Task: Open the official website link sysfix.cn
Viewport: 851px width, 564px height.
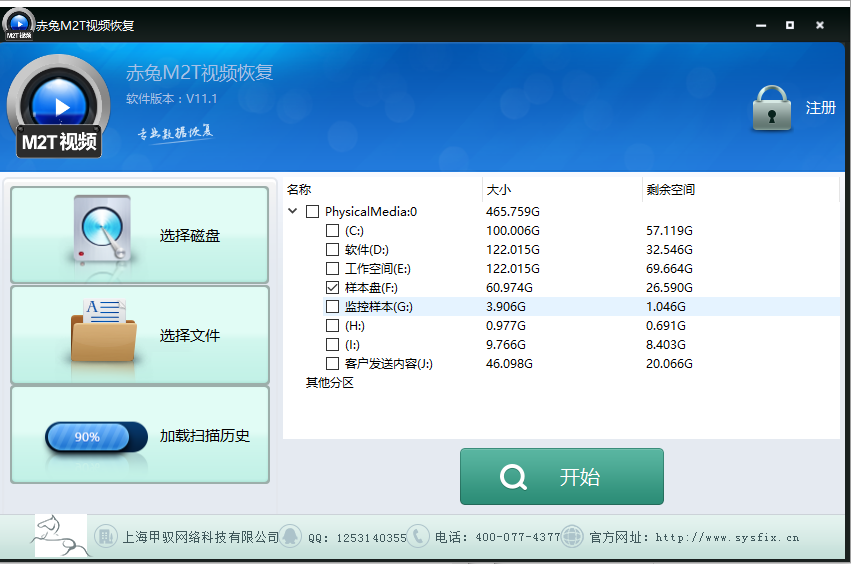Action: tap(727, 538)
